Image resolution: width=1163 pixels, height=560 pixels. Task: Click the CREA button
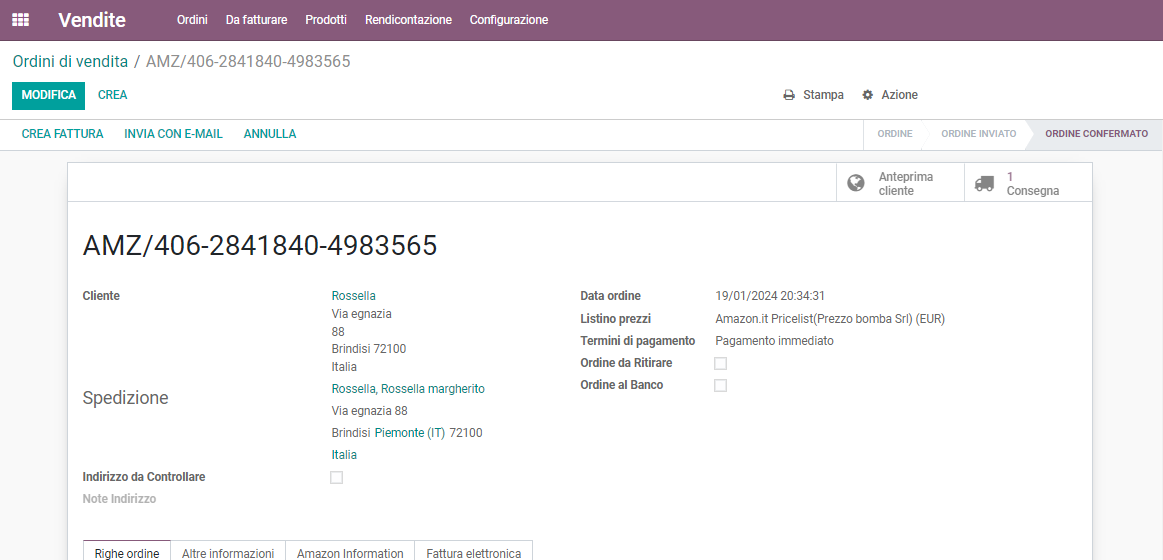[113, 95]
